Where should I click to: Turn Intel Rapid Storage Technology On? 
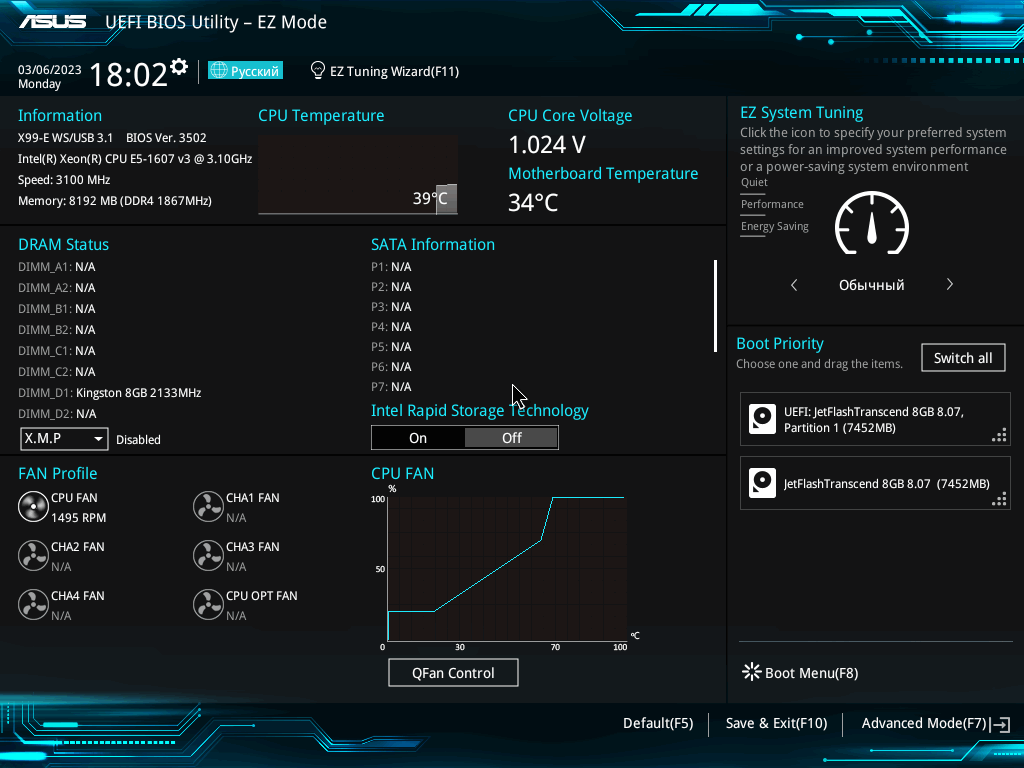coord(418,438)
